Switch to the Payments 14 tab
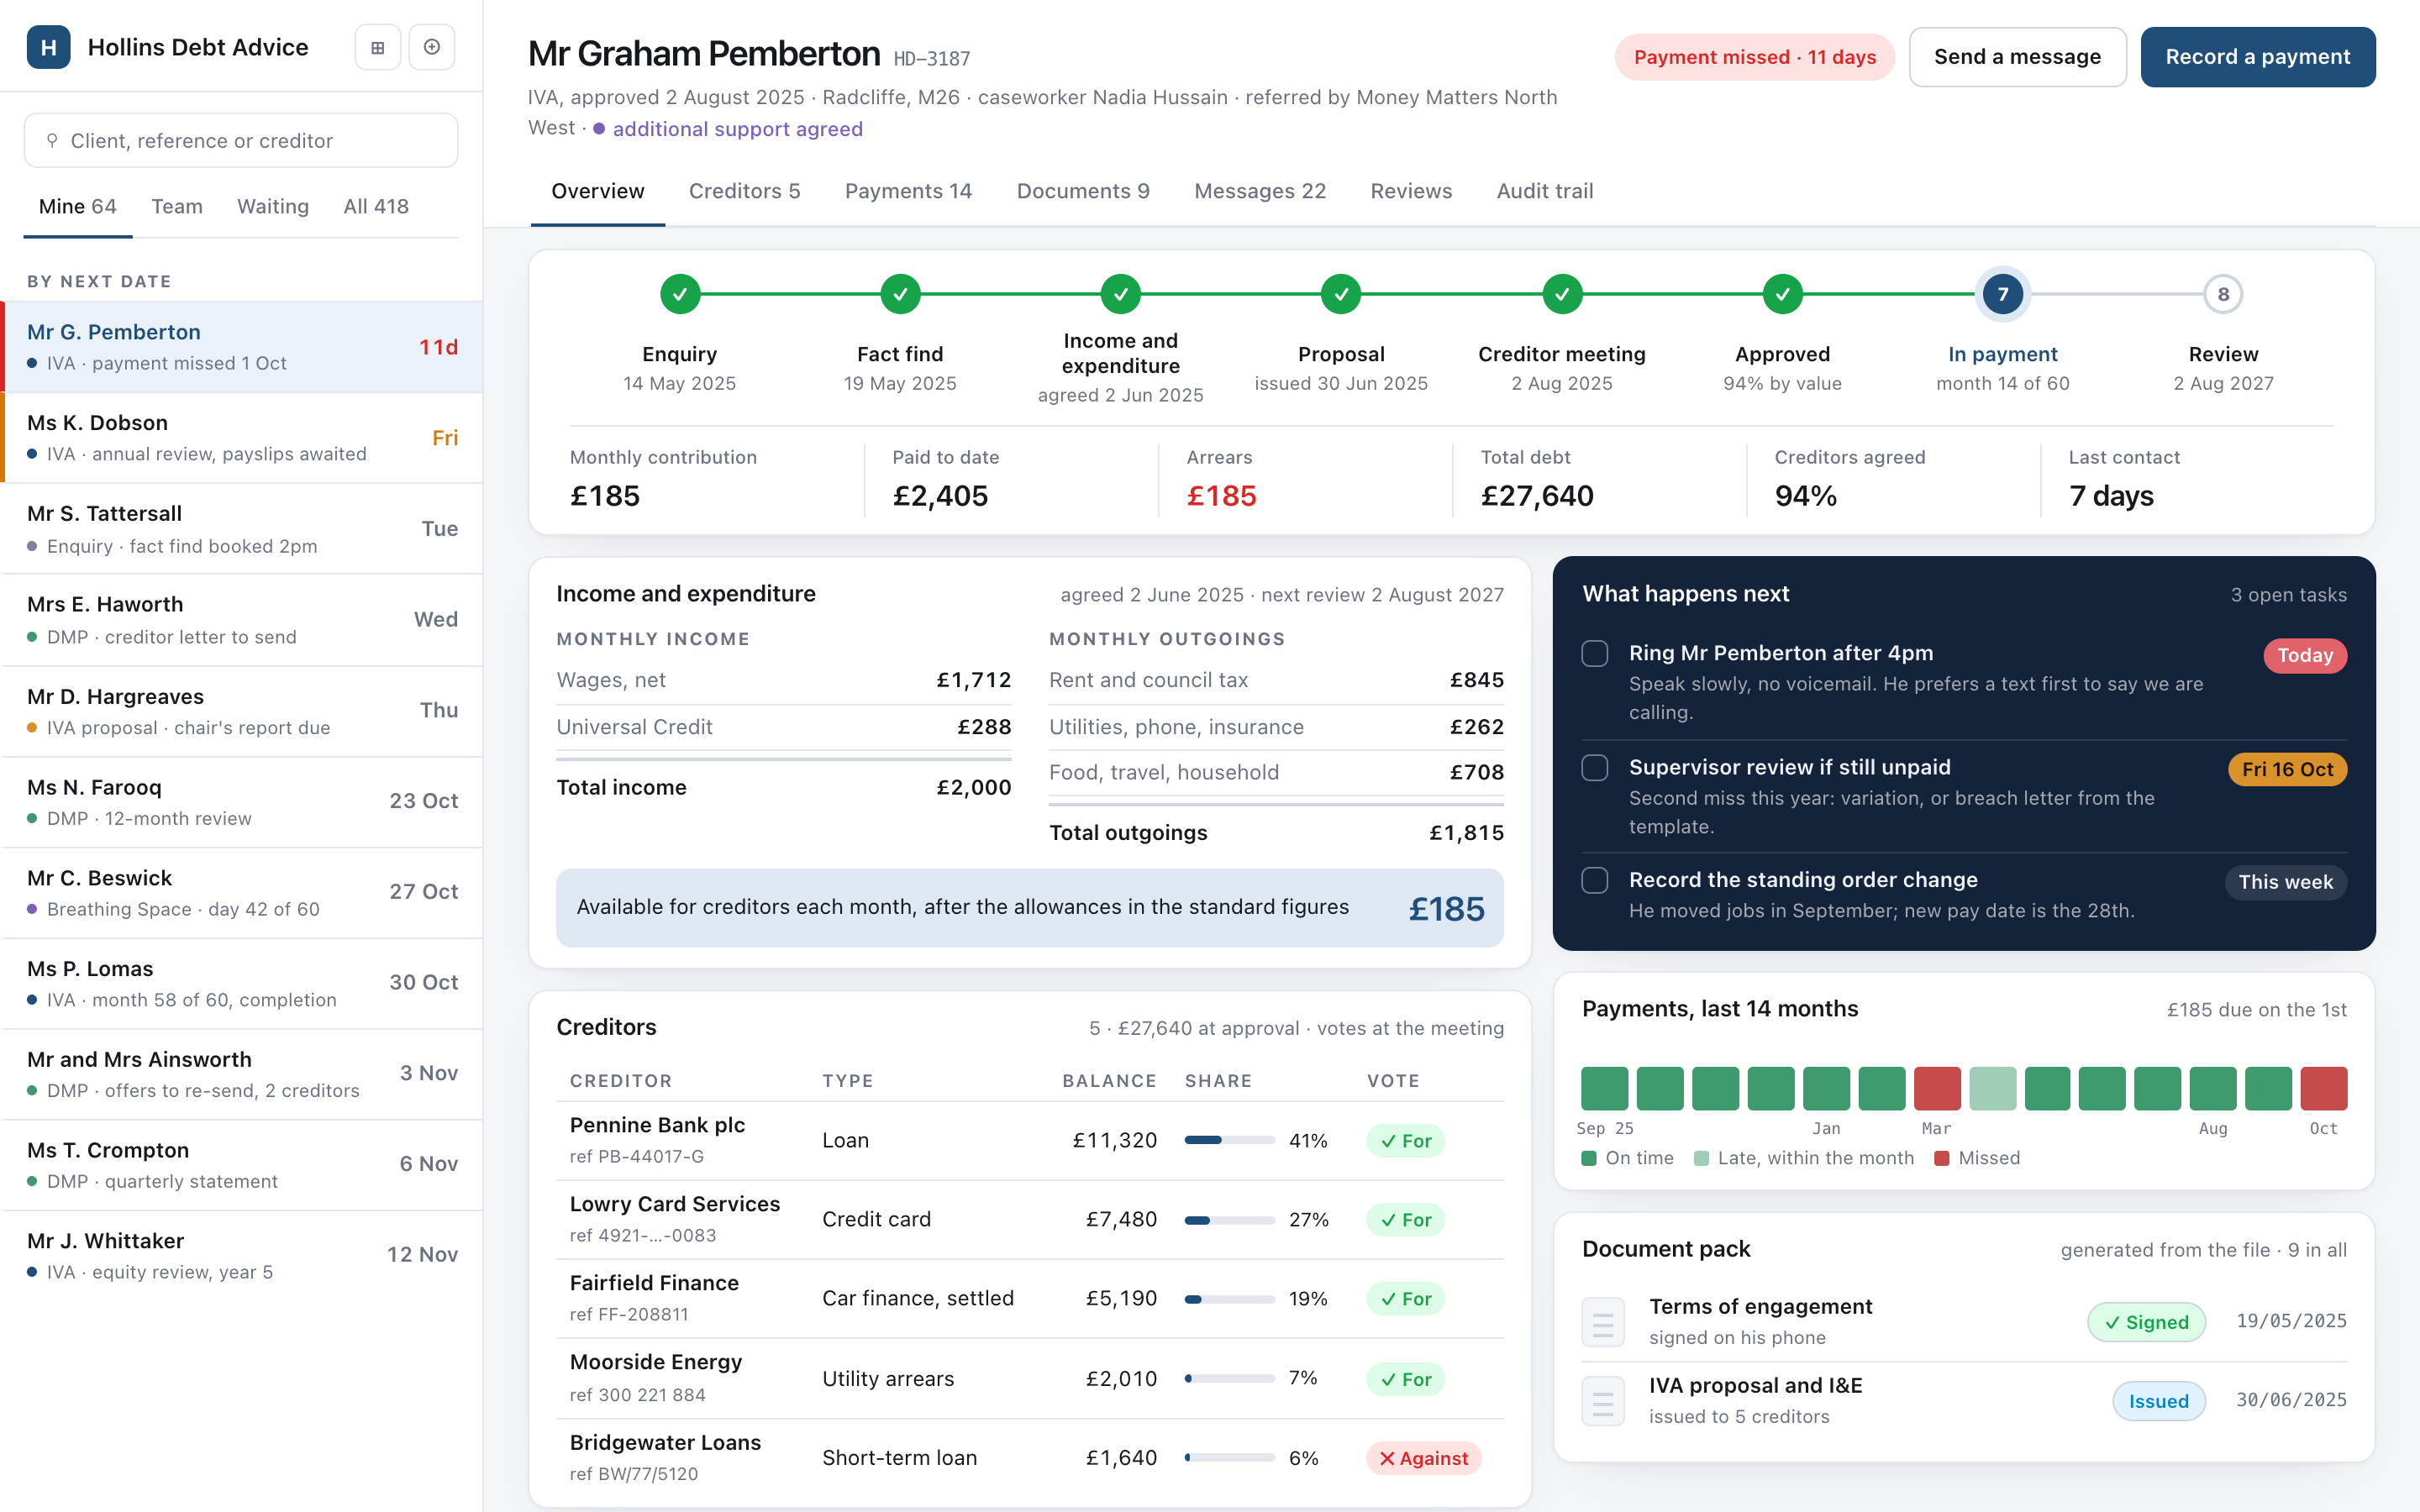The image size is (2420, 1512). [908, 191]
